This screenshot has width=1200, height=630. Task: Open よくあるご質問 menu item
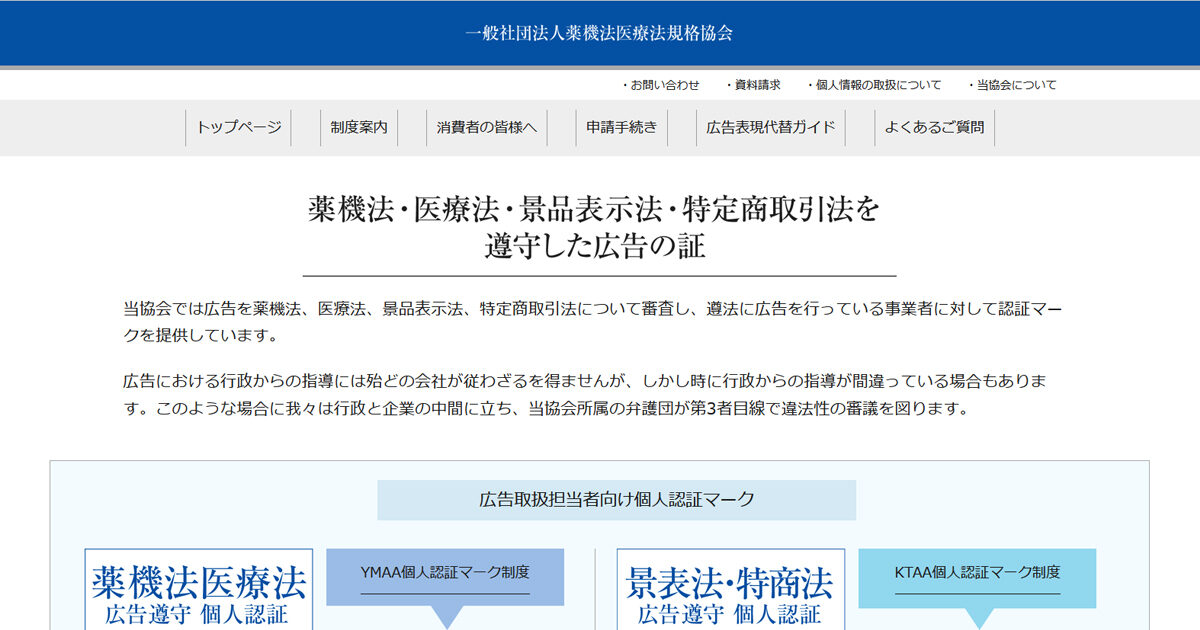(x=934, y=128)
